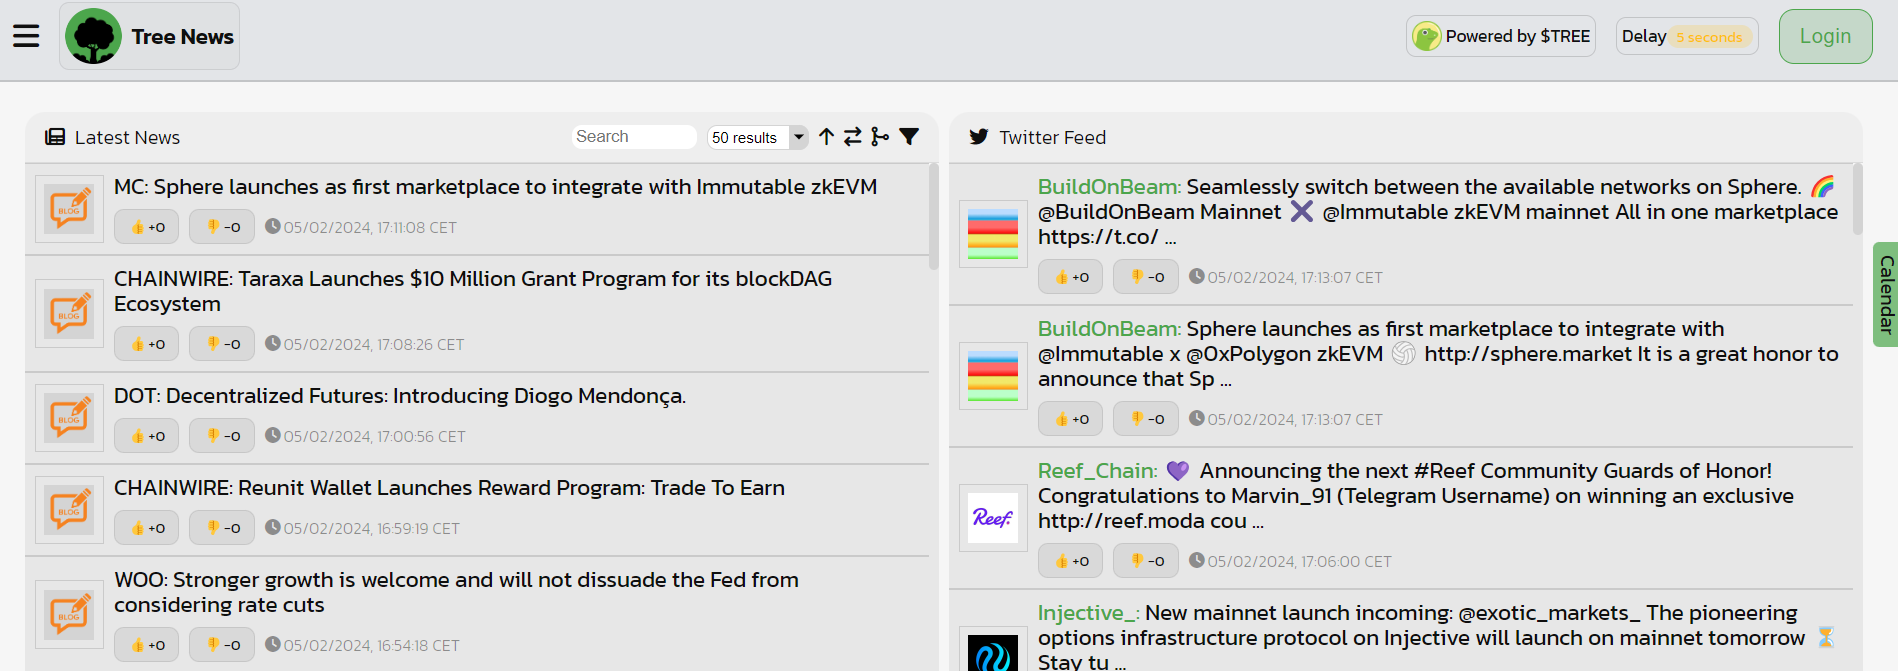
Task: Click BuildOnBeam avatar on Seamlessly switch tweet
Action: 993,234
